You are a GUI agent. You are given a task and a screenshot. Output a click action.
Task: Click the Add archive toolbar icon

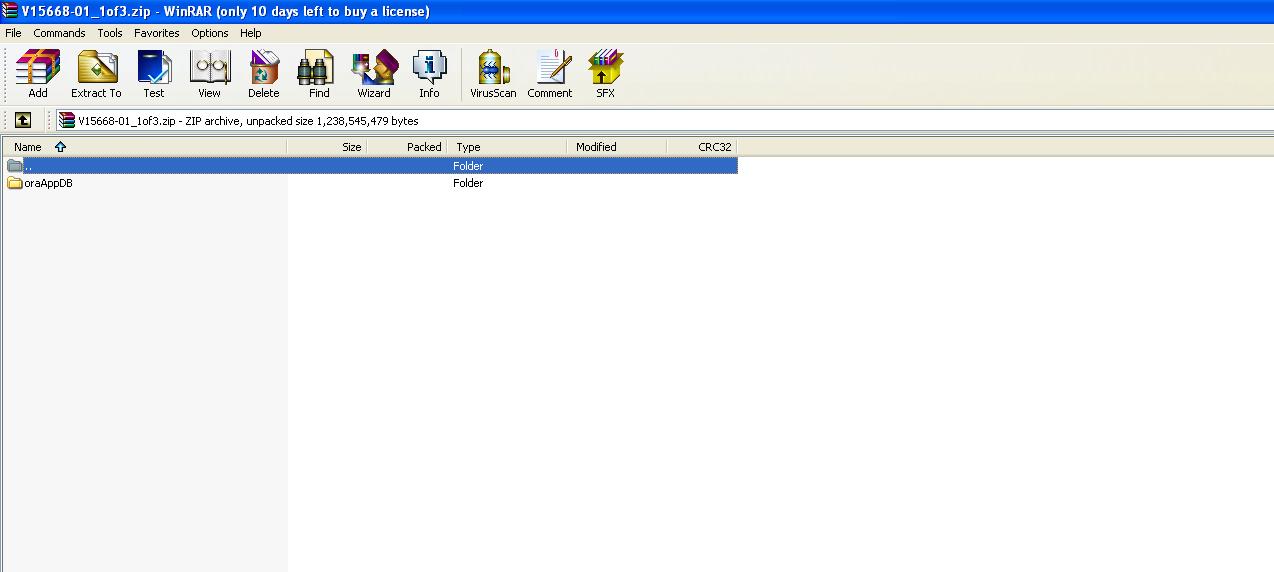pos(38,74)
